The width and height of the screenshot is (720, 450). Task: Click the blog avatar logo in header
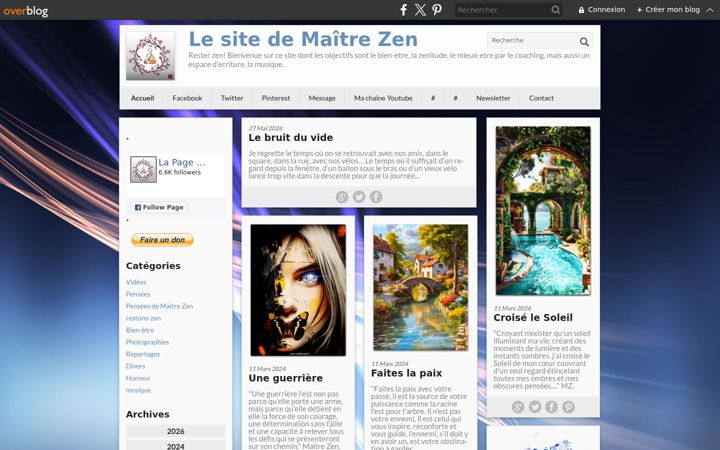pos(151,56)
